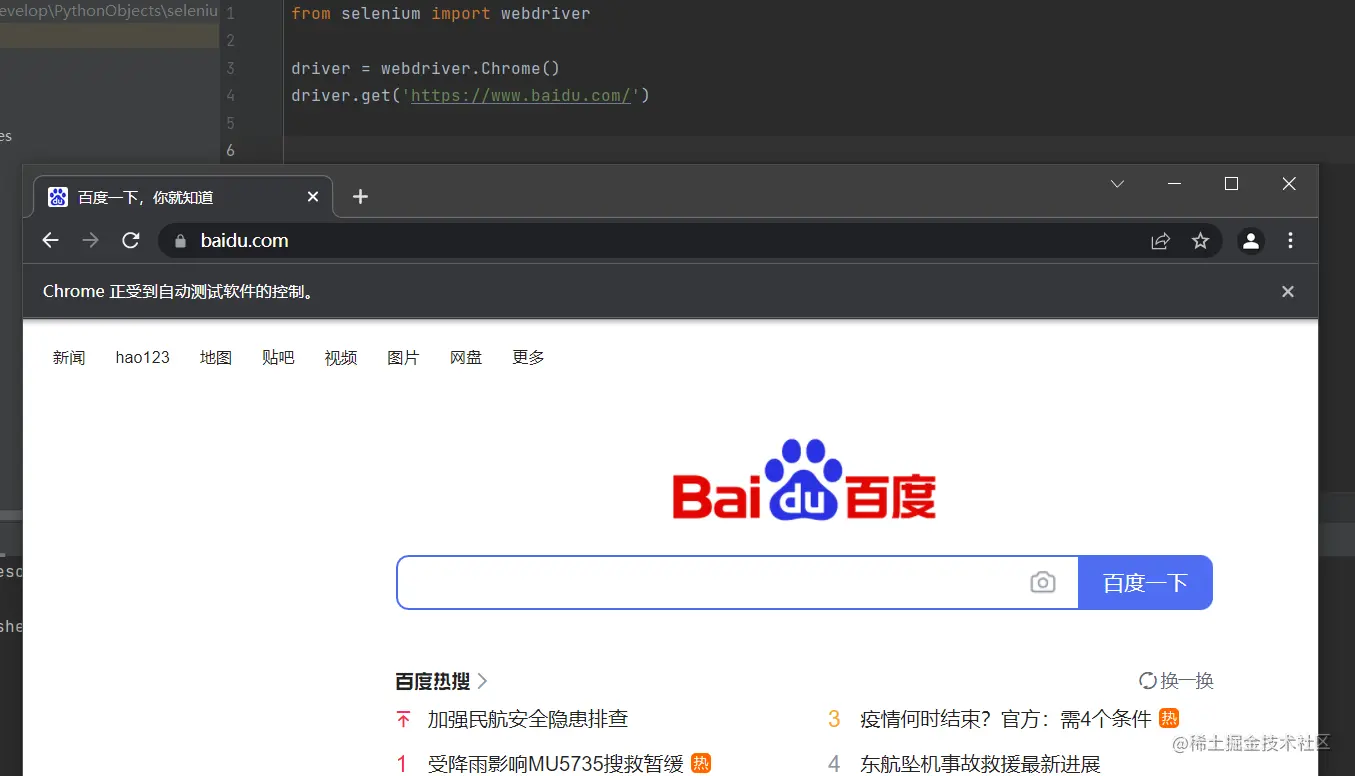Click the Baidu logo

pyautogui.click(x=804, y=480)
